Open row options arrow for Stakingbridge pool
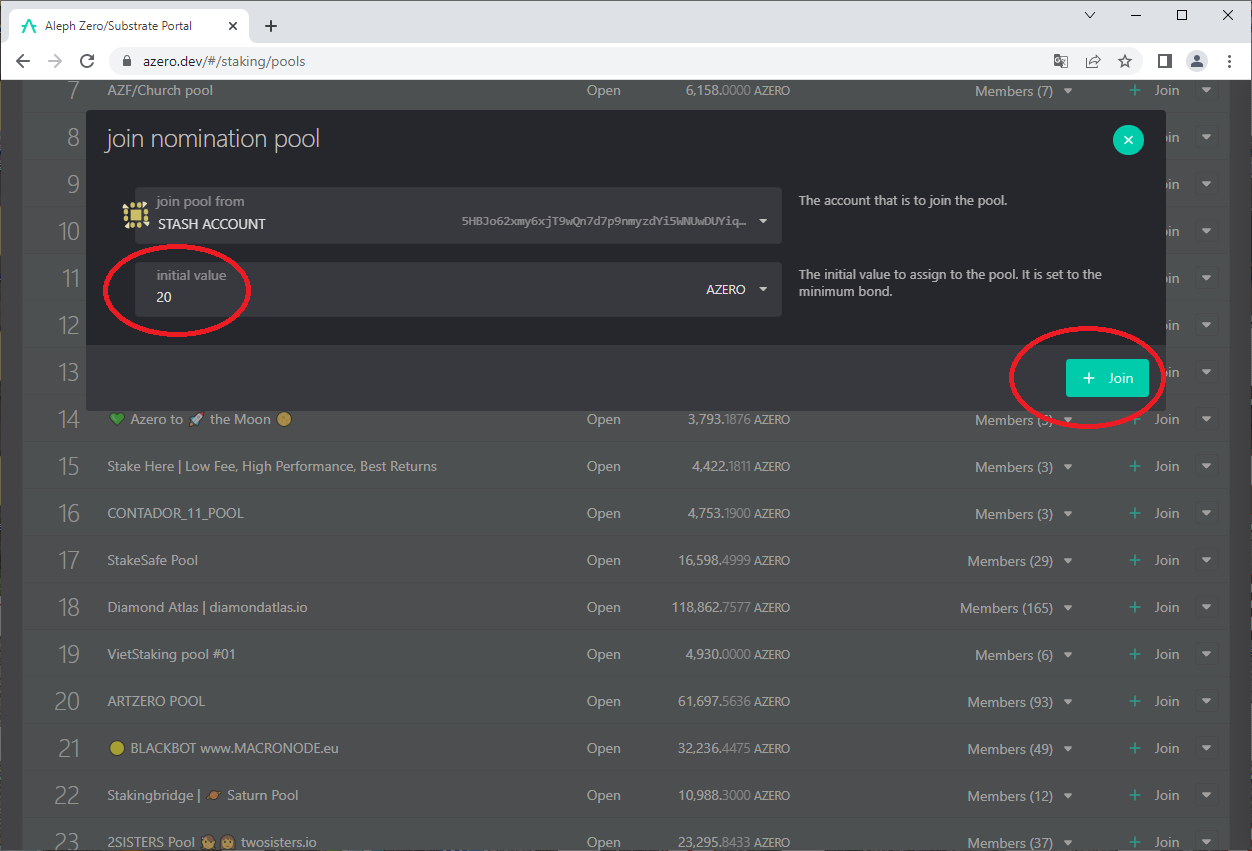 [1207, 795]
